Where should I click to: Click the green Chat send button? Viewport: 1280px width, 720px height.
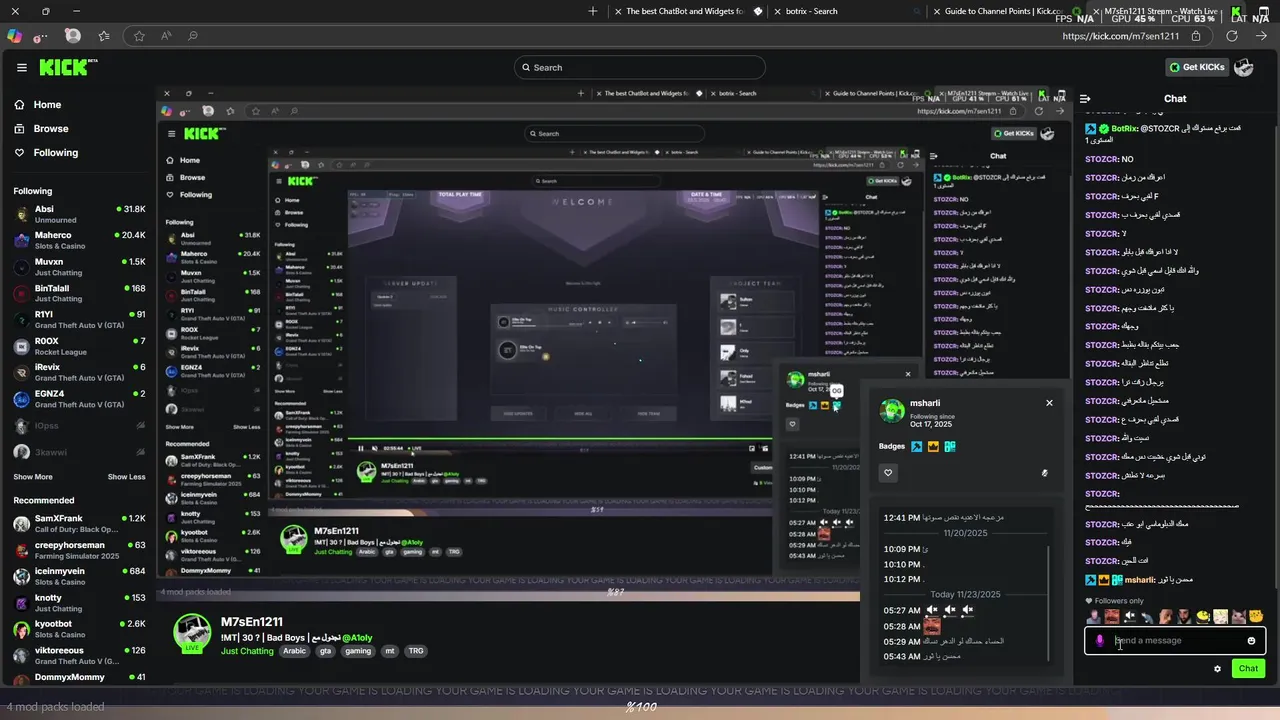click(x=1248, y=668)
